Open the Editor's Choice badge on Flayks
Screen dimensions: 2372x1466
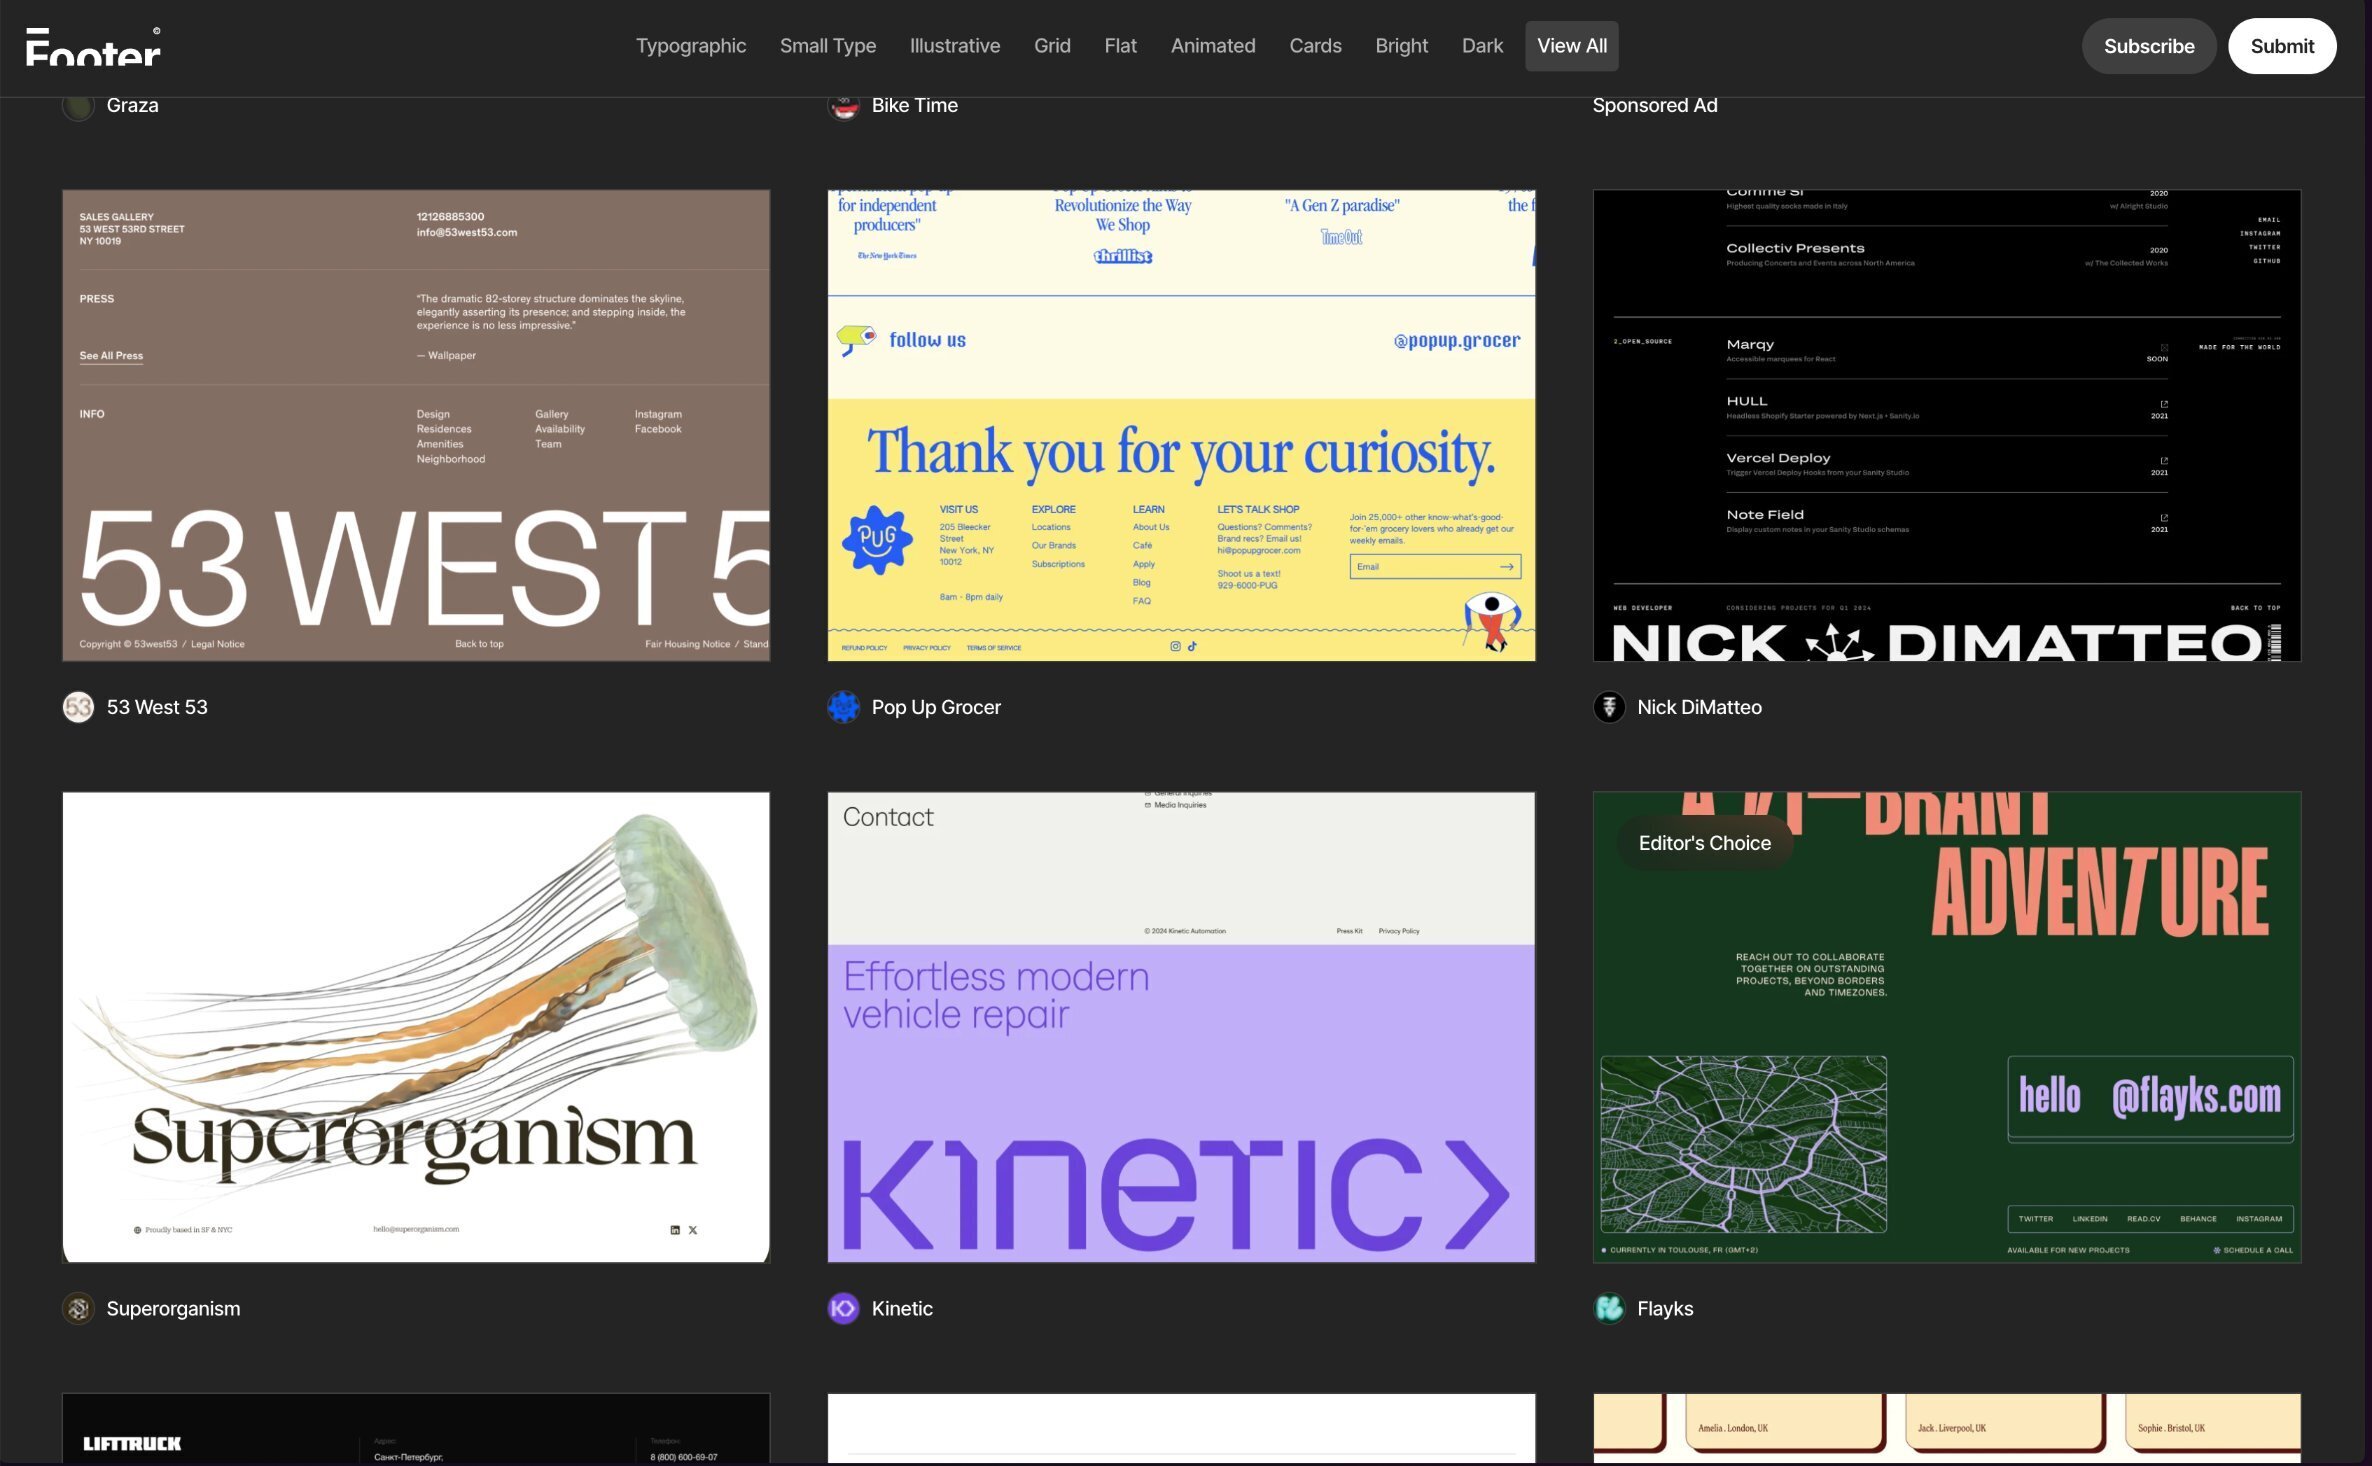(1704, 843)
